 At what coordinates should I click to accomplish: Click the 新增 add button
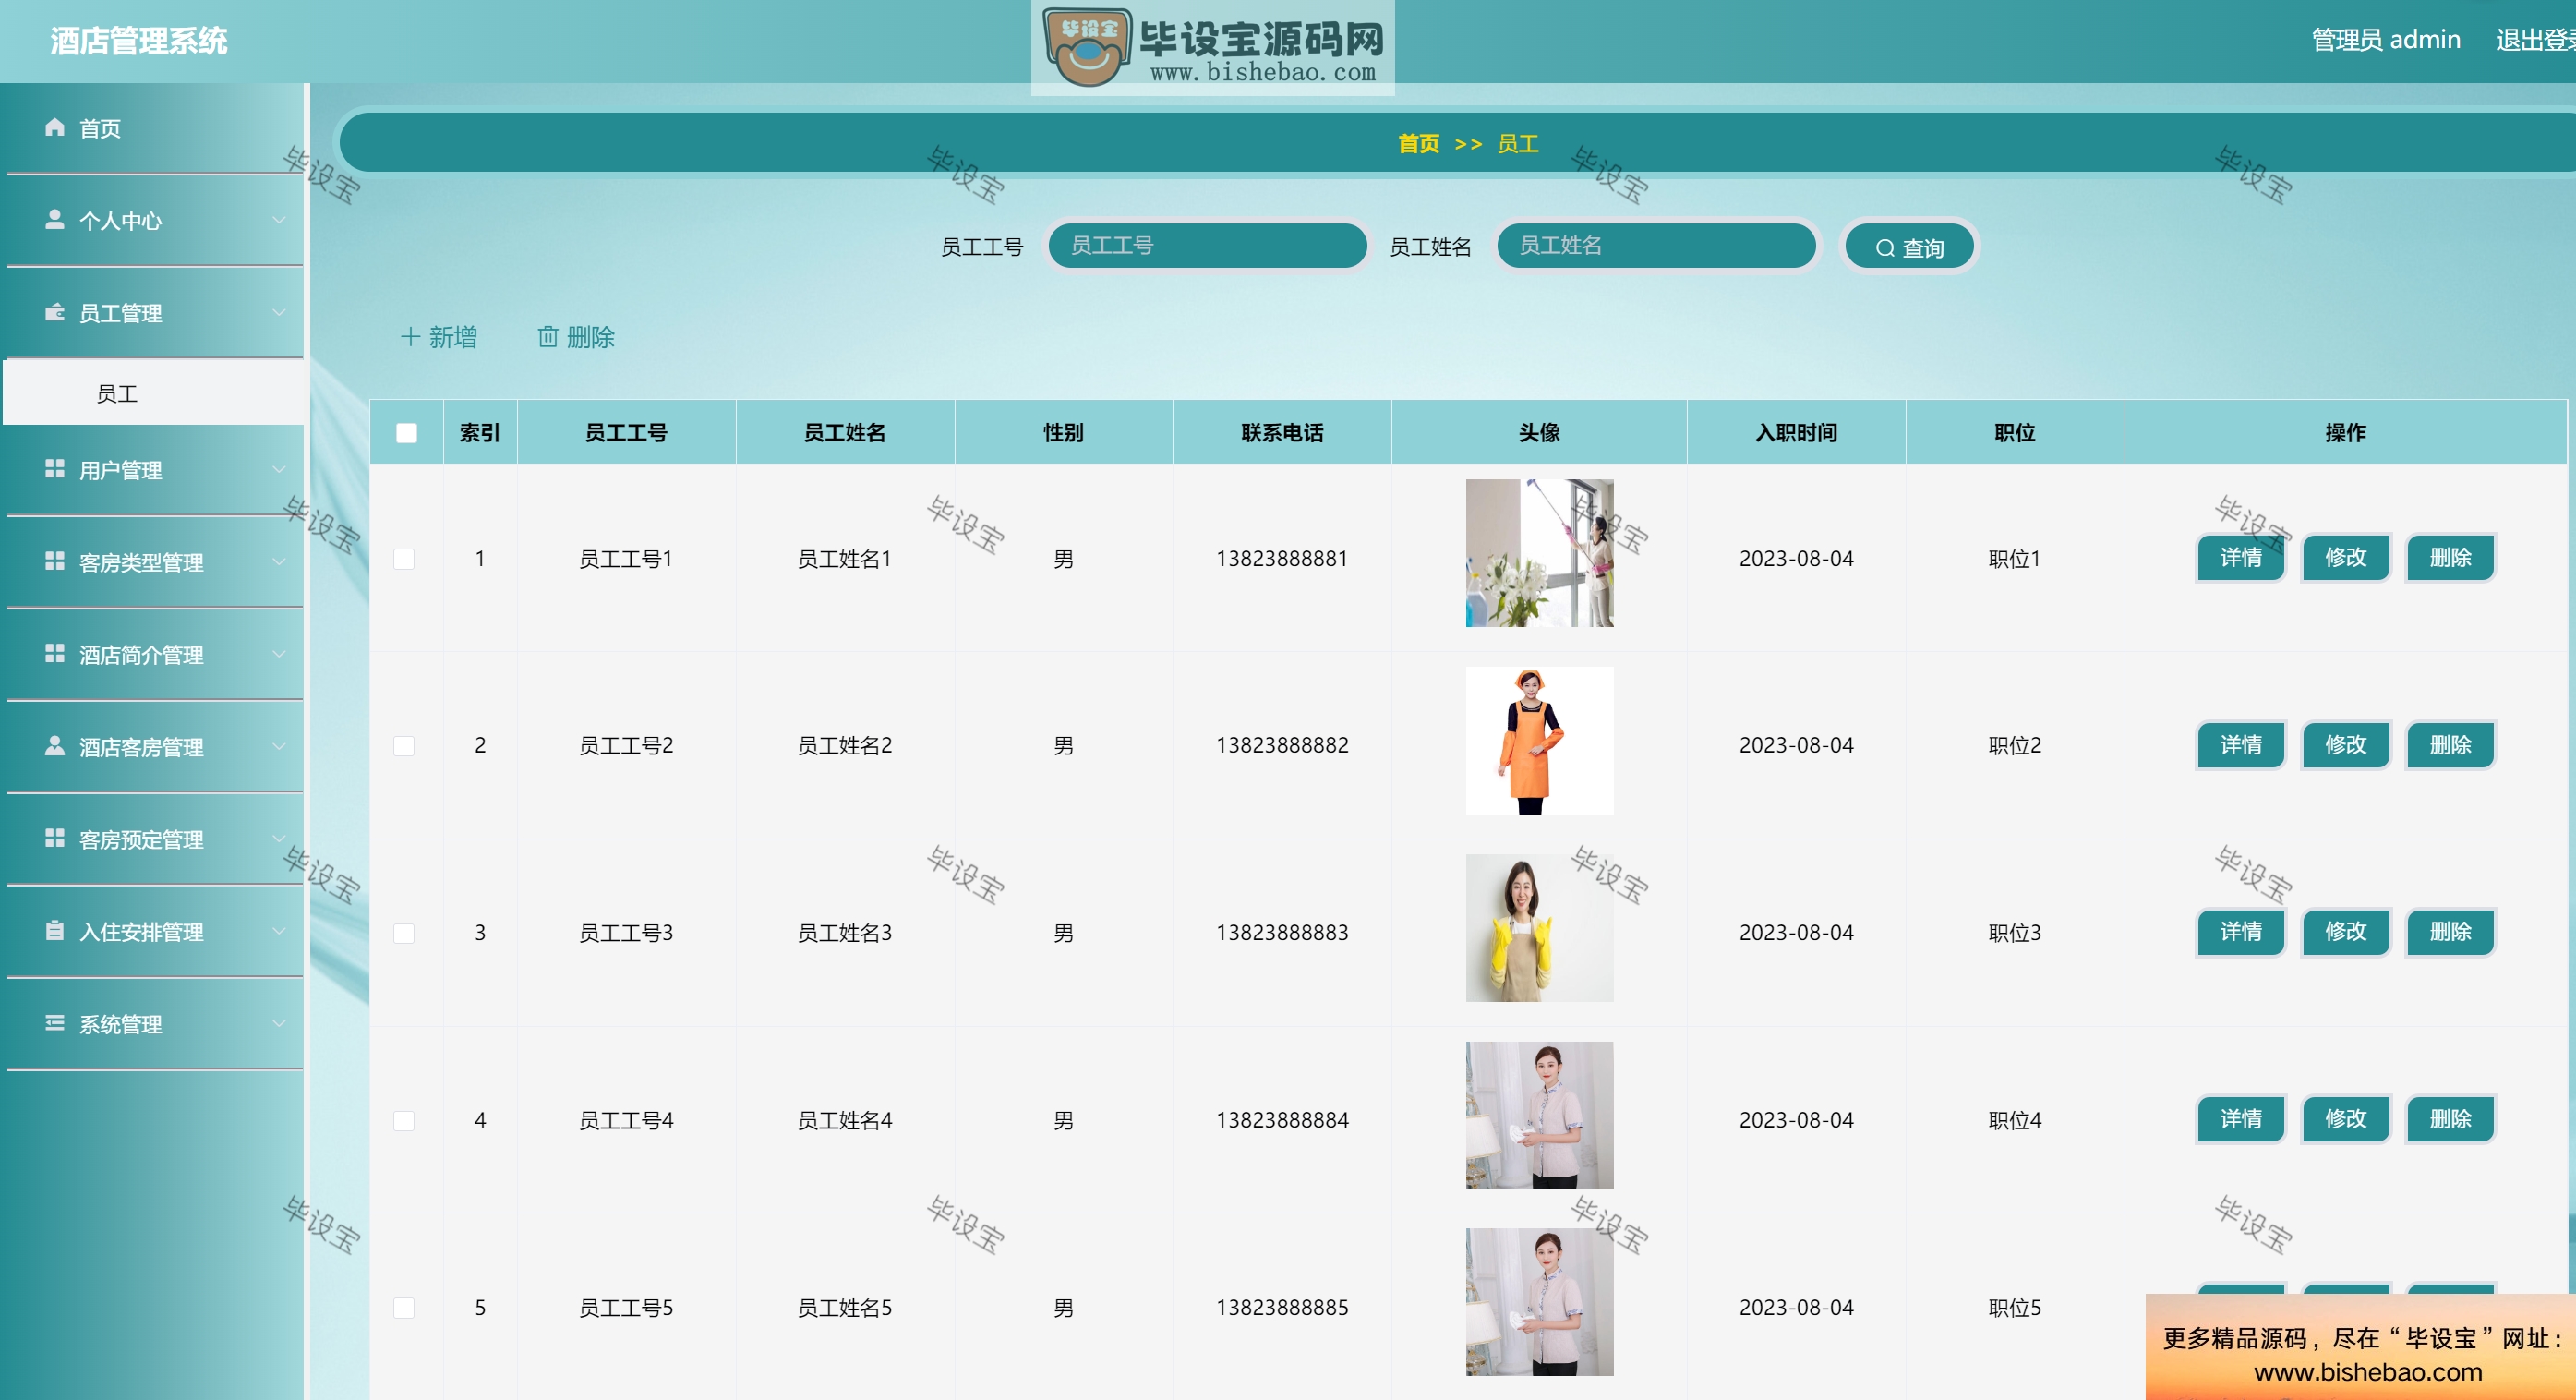439,337
